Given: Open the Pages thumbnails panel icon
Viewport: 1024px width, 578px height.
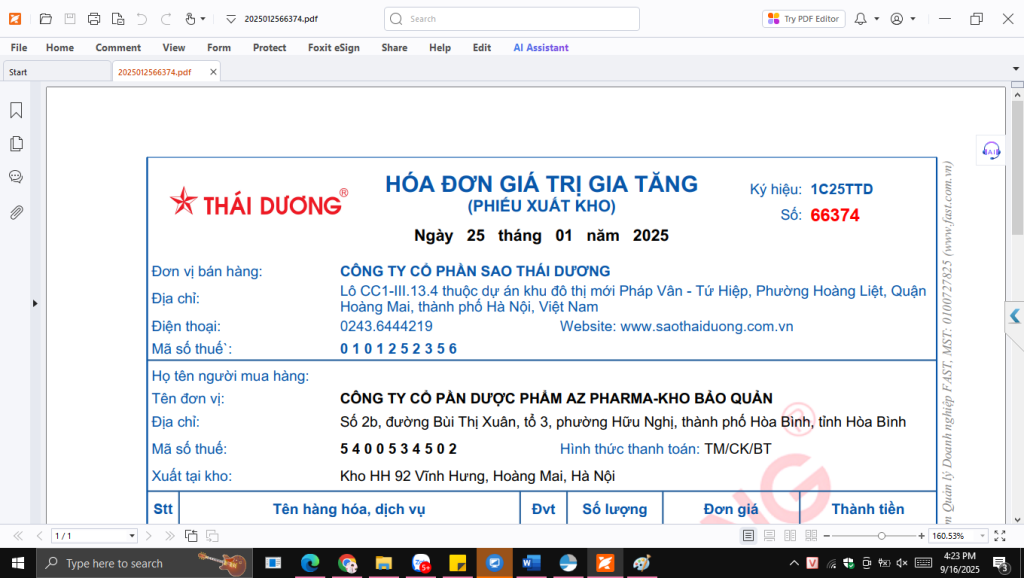Looking at the screenshot, I should tap(16, 144).
